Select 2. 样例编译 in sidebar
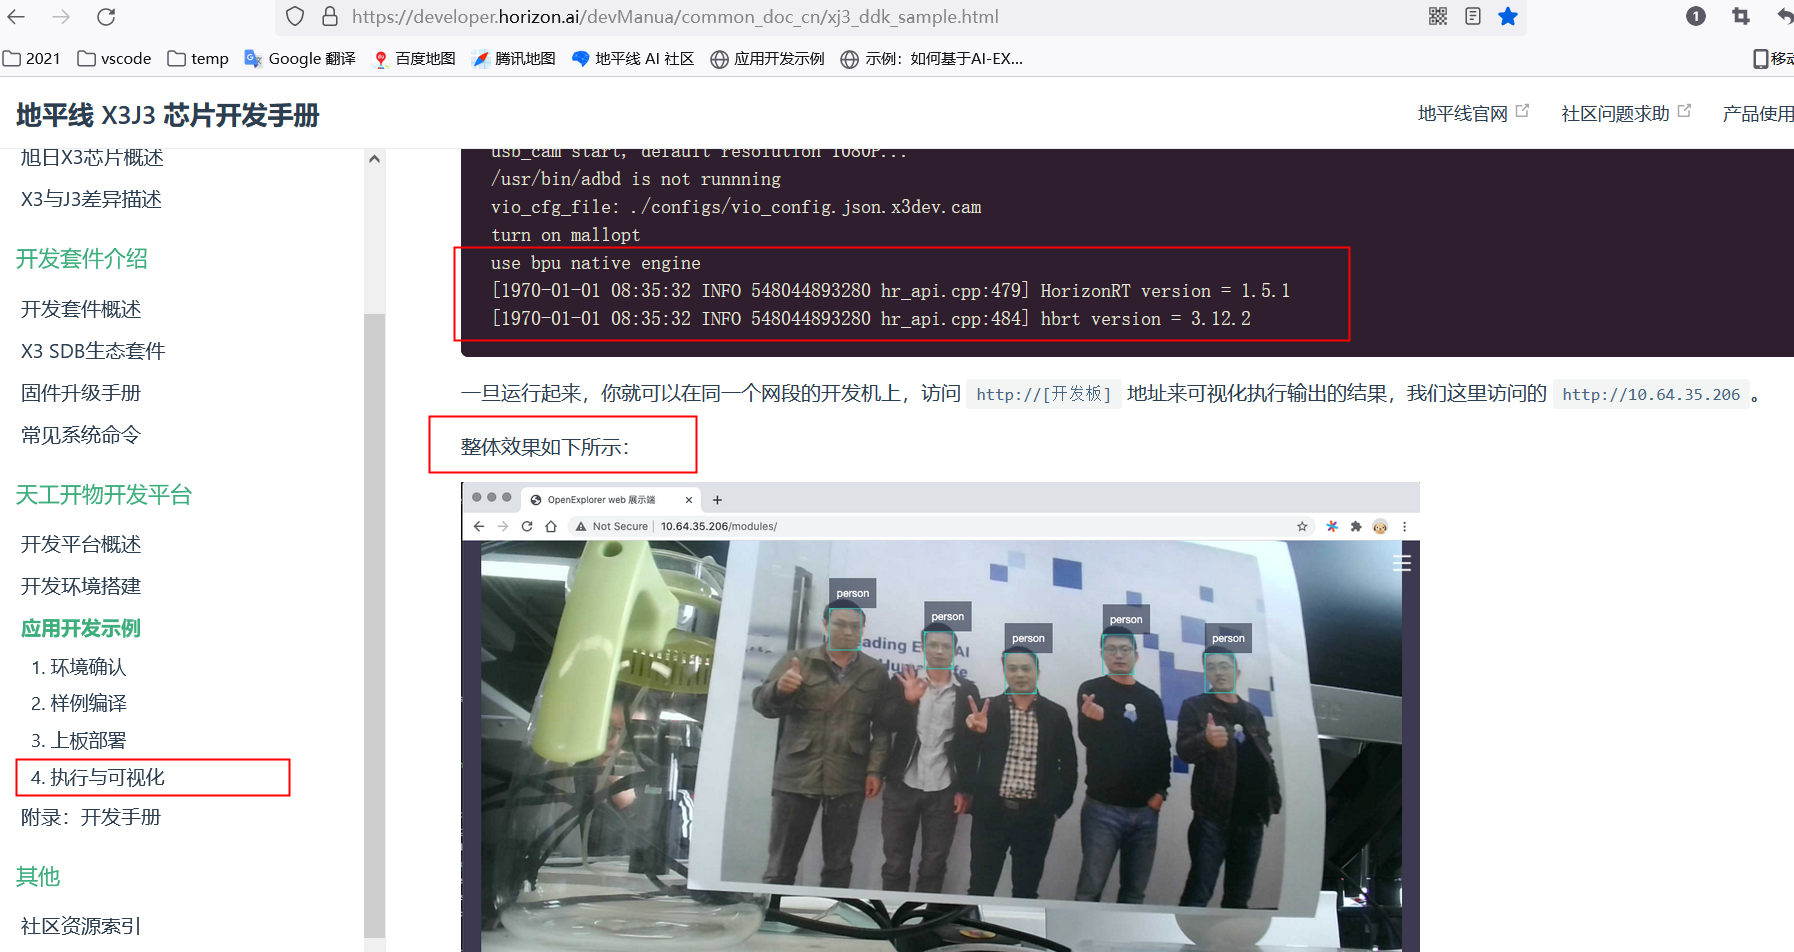Image resolution: width=1794 pixels, height=952 pixels. 79,704
